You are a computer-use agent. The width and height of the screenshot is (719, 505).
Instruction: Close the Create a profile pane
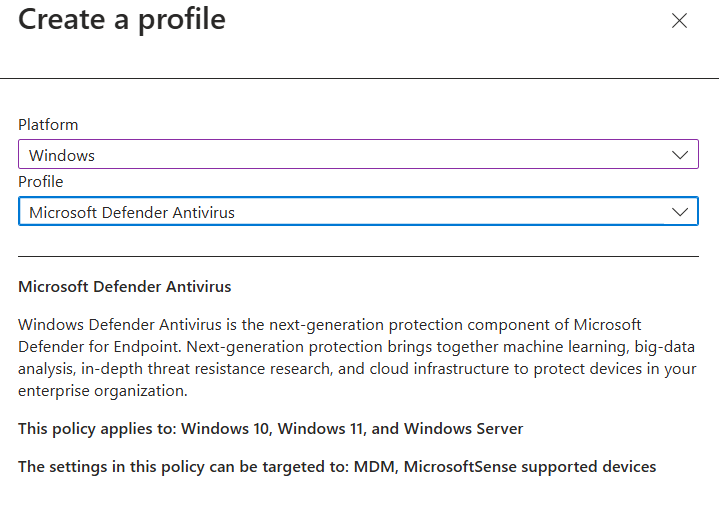(679, 21)
